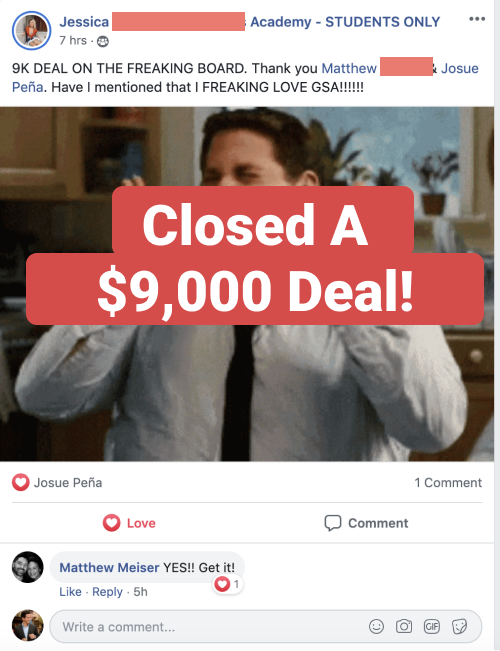500x651 pixels.
Task: Open Jessica's profile name link
Action: coord(84,22)
